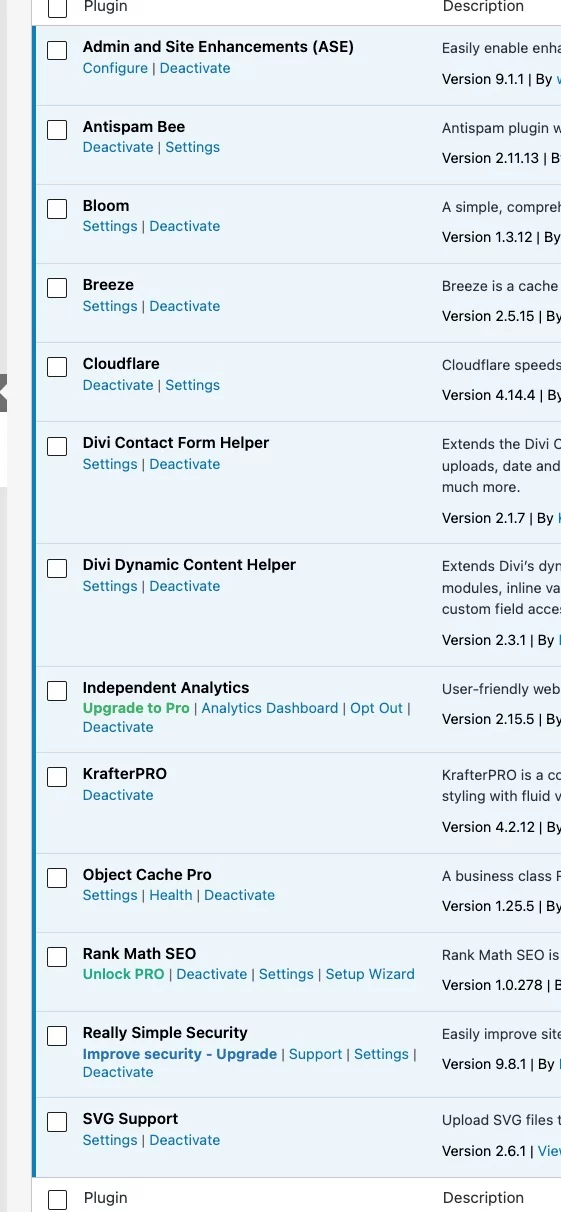Viewport: 561px width, 1212px height.
Task: Tick the SVG Support plugin checkbox
Action: pos(58,1122)
